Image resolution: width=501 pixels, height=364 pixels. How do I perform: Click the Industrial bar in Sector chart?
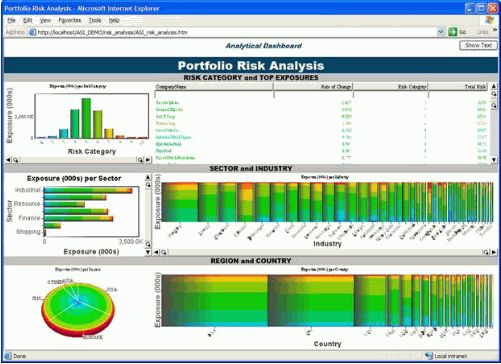coord(88,190)
